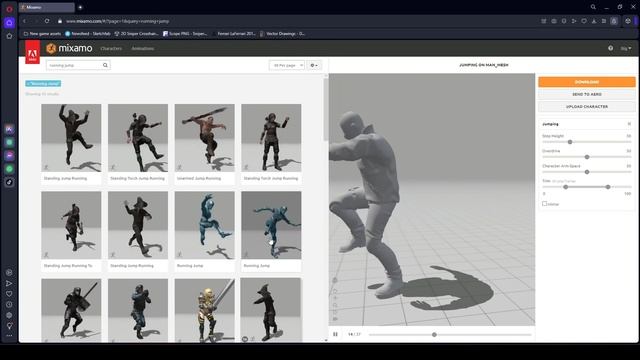Viewport: 640px width, 360px height.
Task: Click the animation timeline scrubber
Action: (434, 335)
